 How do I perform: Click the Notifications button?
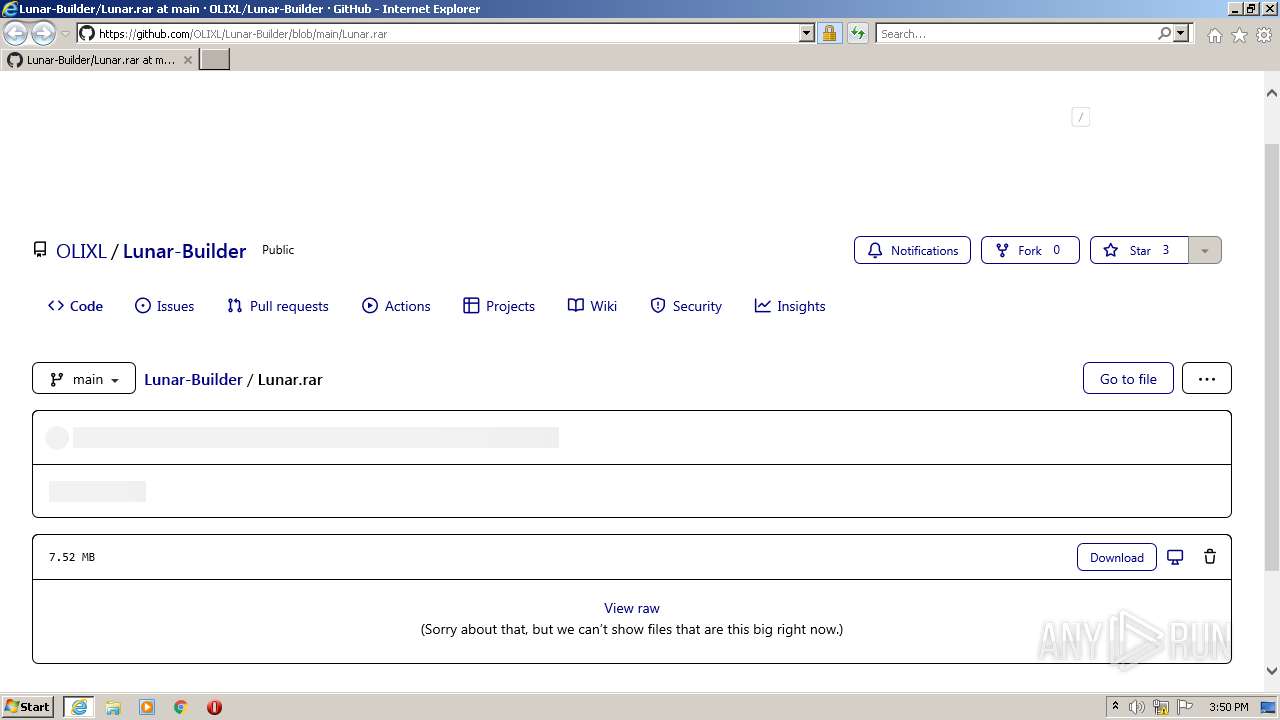(x=912, y=250)
